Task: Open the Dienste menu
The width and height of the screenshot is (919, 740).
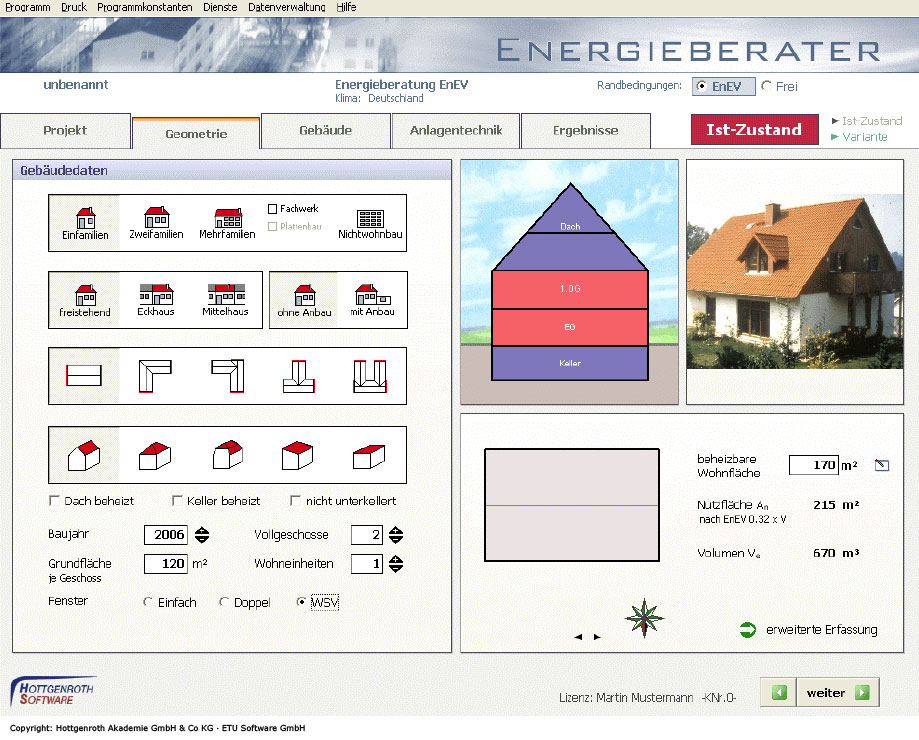Action: click(220, 7)
